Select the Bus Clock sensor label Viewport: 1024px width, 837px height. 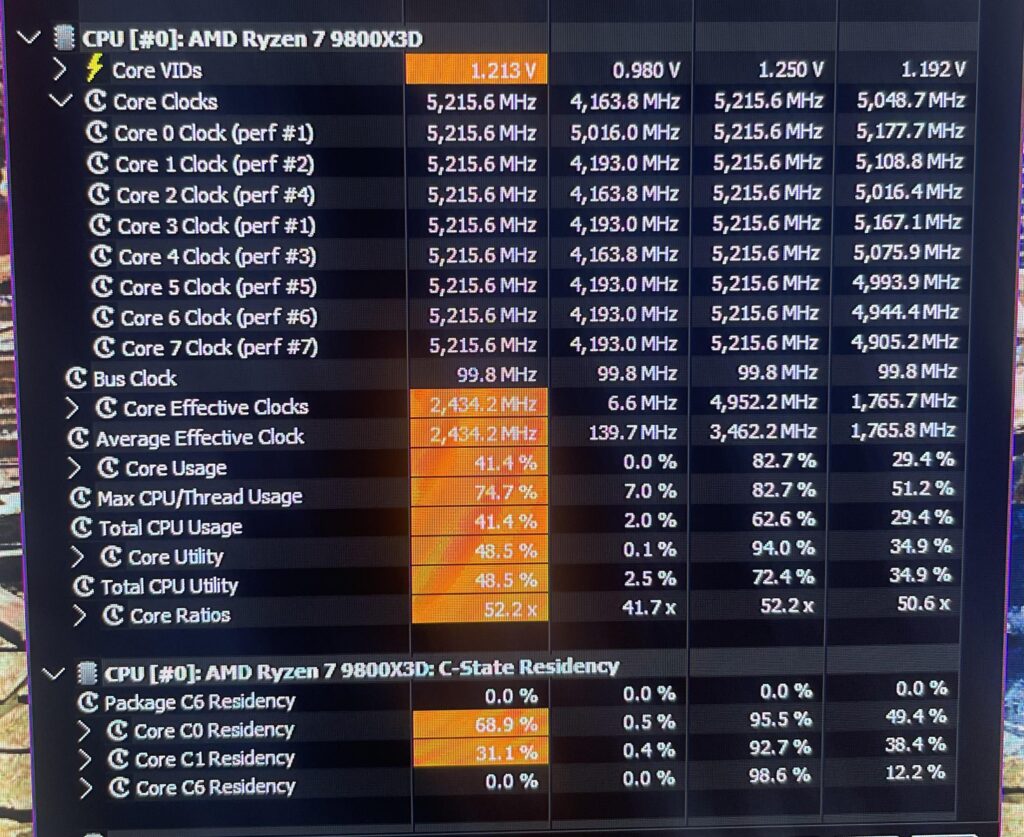point(135,378)
